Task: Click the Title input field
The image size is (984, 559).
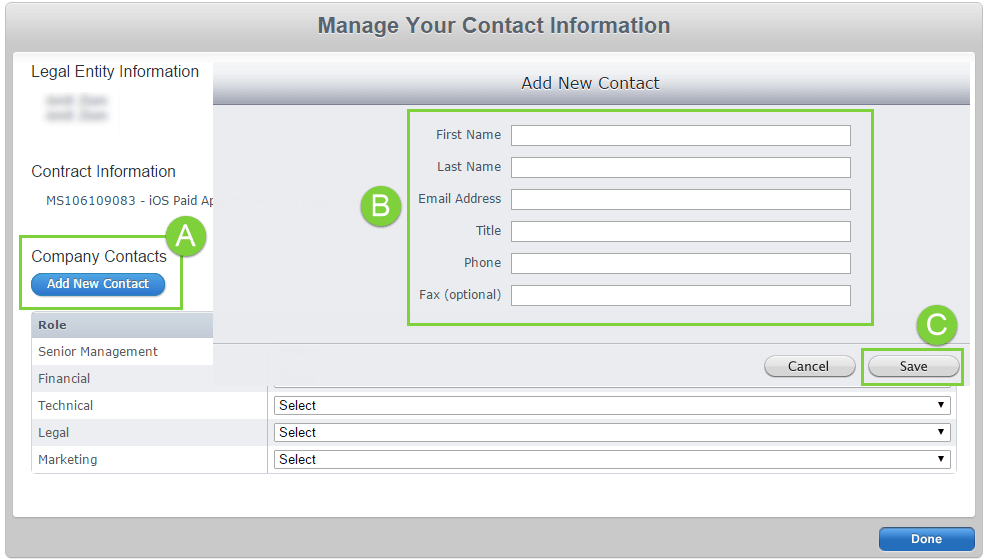Action: (680, 231)
